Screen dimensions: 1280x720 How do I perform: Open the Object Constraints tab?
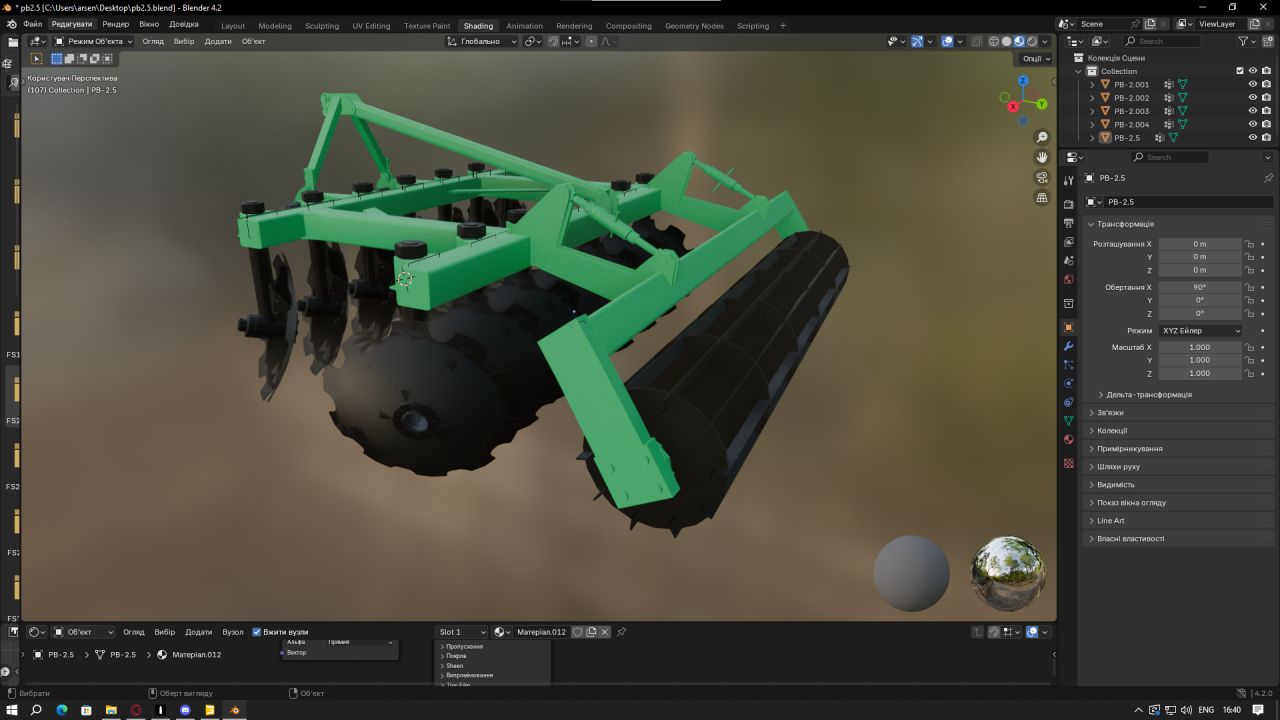pyautogui.click(x=1068, y=402)
